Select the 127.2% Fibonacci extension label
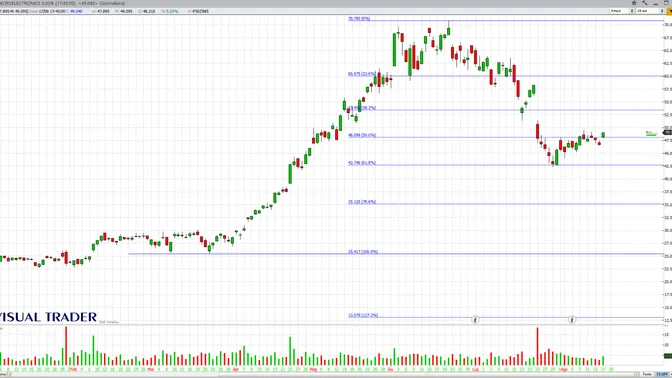This screenshot has height=378, width=672. [363, 315]
